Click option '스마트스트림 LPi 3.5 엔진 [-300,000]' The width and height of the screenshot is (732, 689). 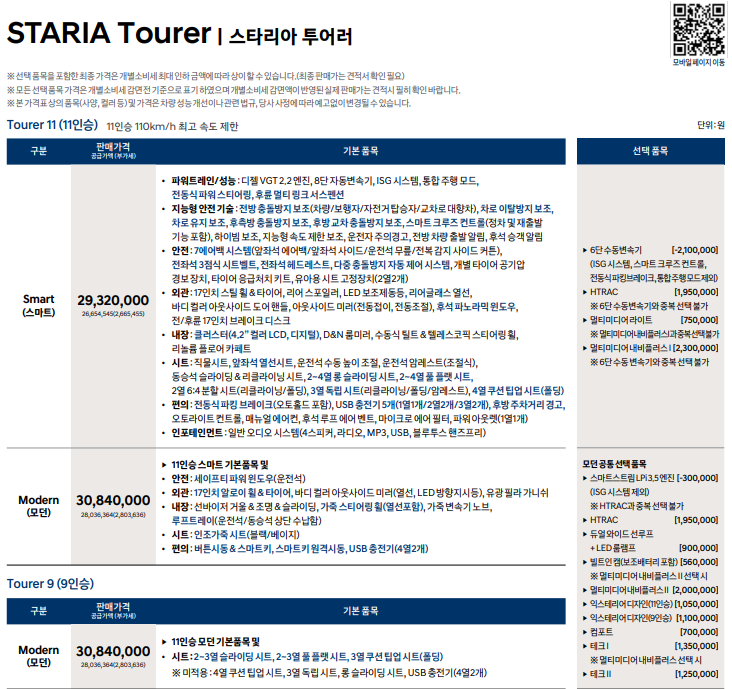[651, 478]
